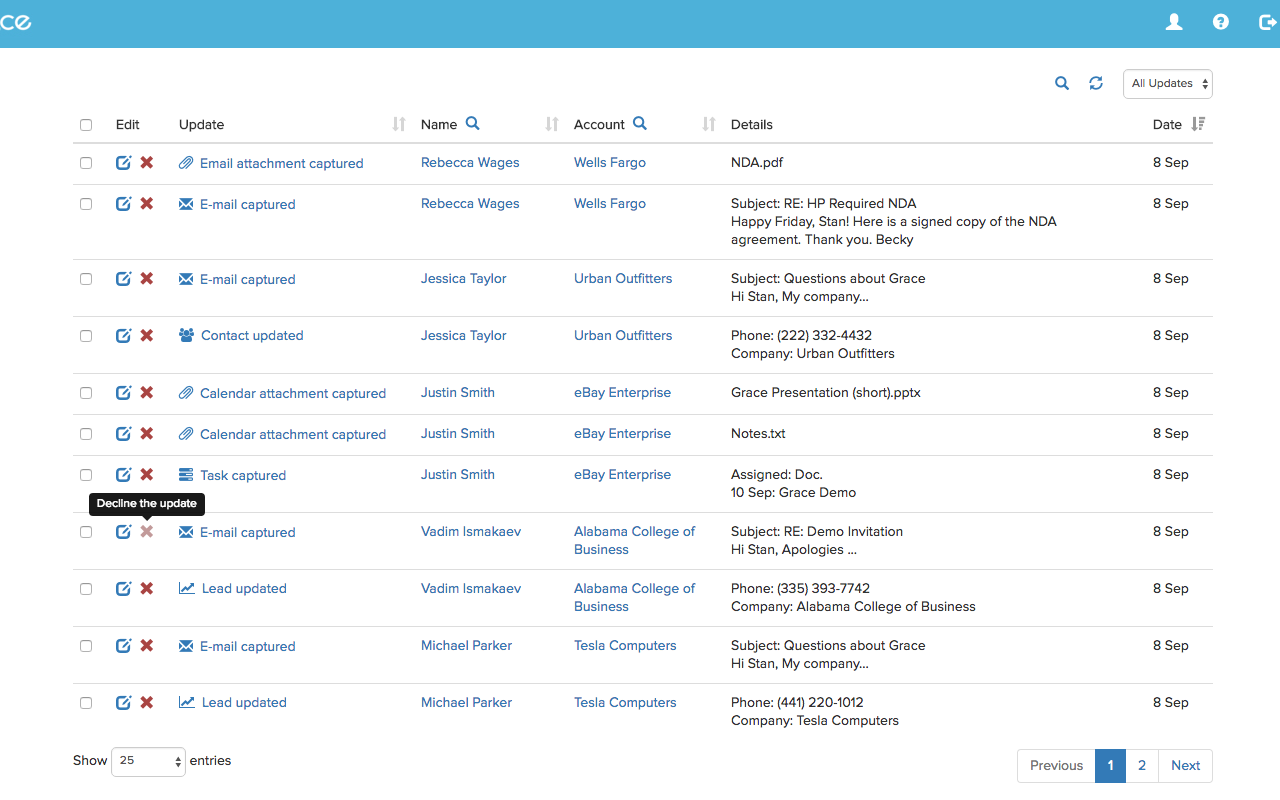Open Michael Parker's Lead updated entry
Screen dimensions: 1280x800
tap(244, 702)
